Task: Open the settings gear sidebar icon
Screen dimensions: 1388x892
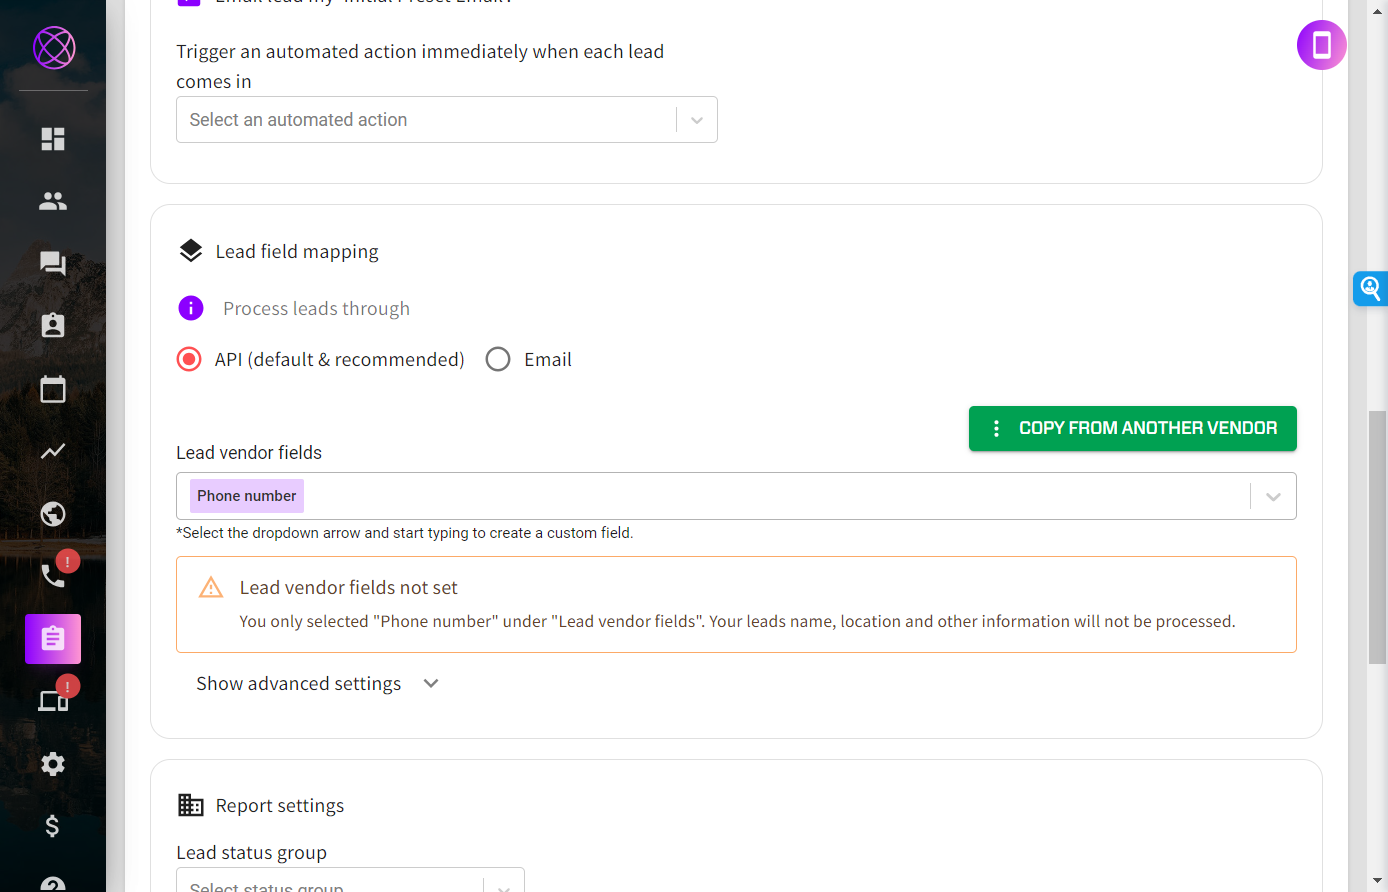Action: tap(53, 764)
